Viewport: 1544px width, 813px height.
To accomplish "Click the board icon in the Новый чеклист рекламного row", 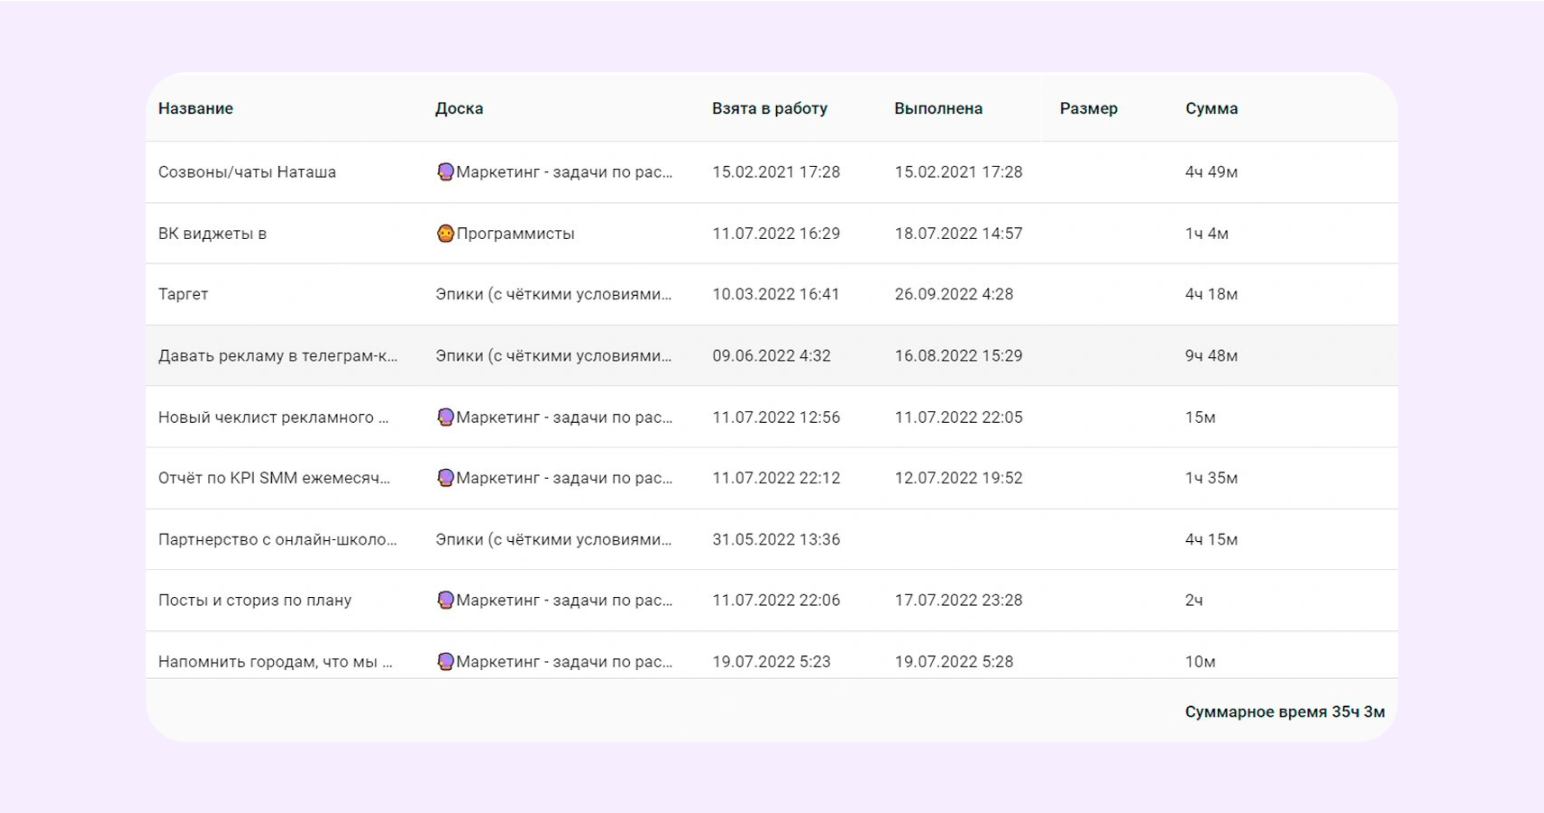I will point(445,417).
